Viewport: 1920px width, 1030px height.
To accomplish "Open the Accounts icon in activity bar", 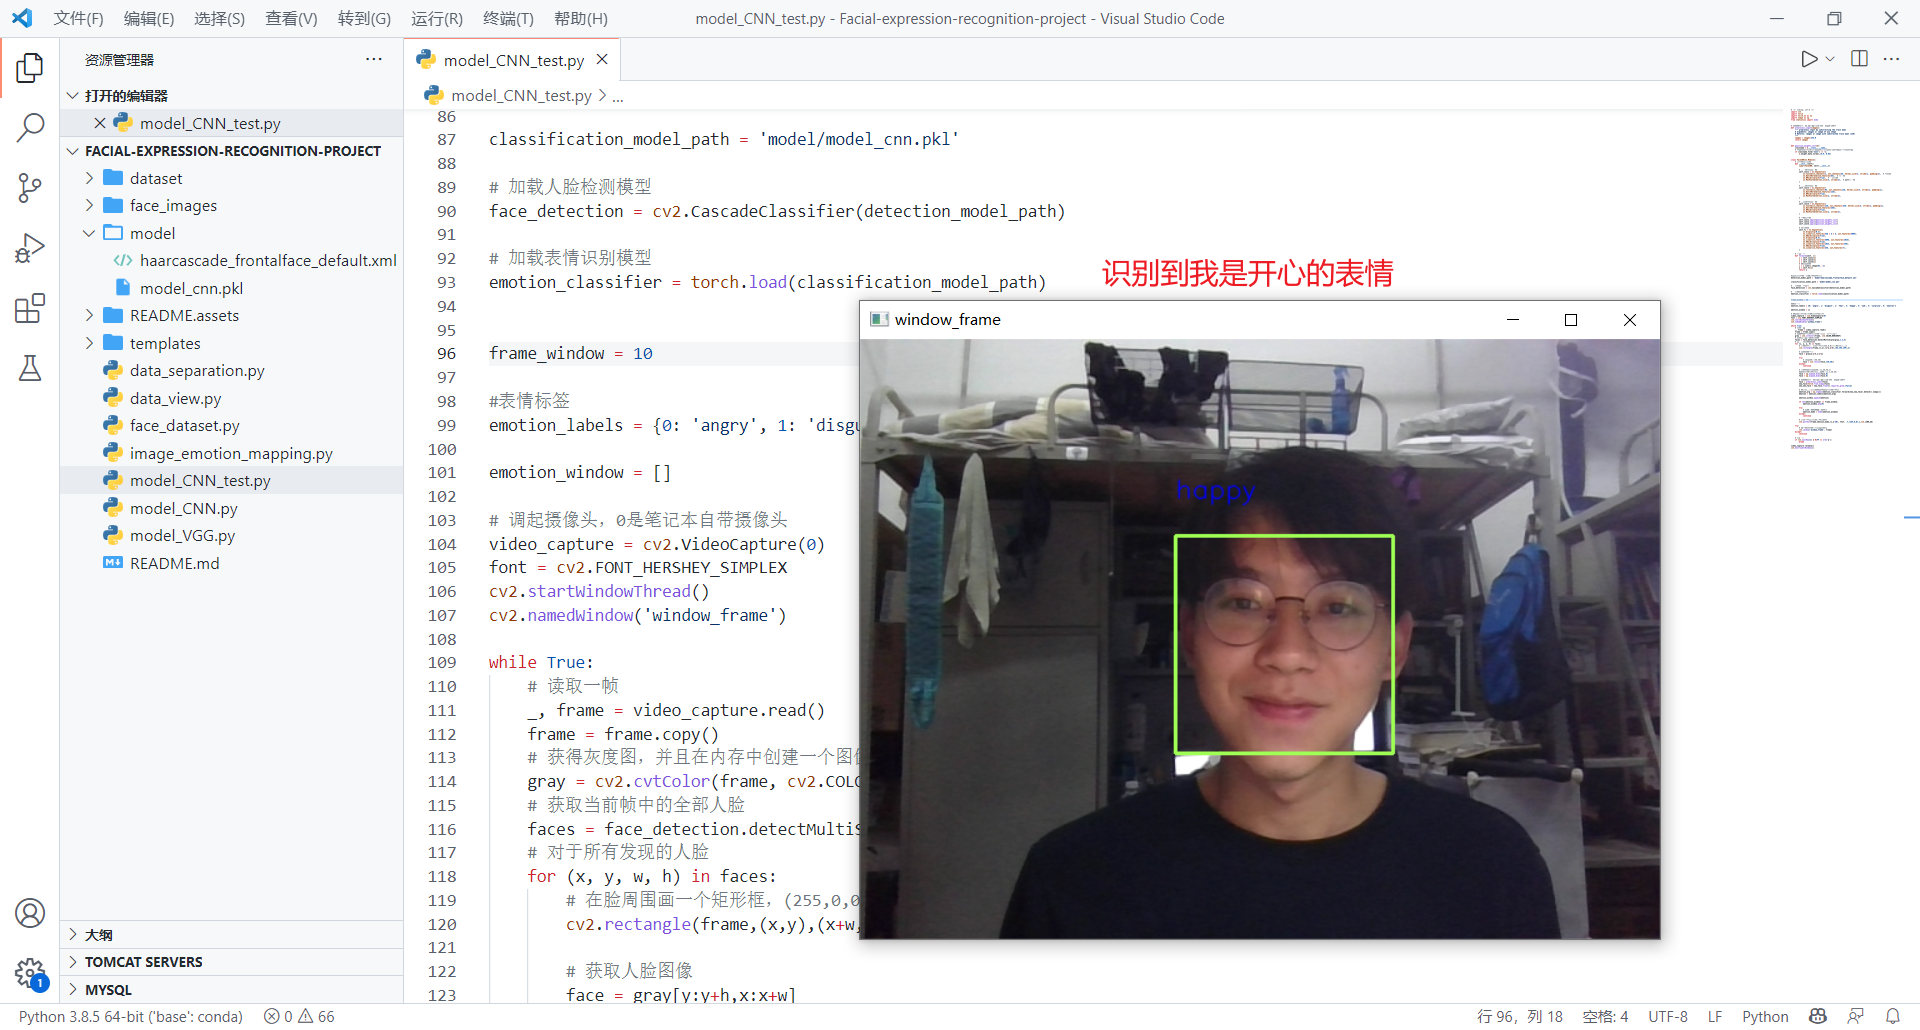I will point(30,913).
